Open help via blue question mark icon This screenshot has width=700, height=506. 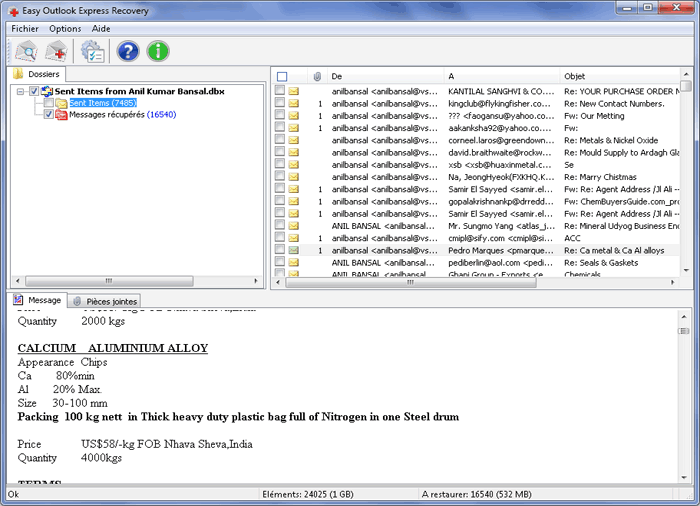(x=128, y=51)
